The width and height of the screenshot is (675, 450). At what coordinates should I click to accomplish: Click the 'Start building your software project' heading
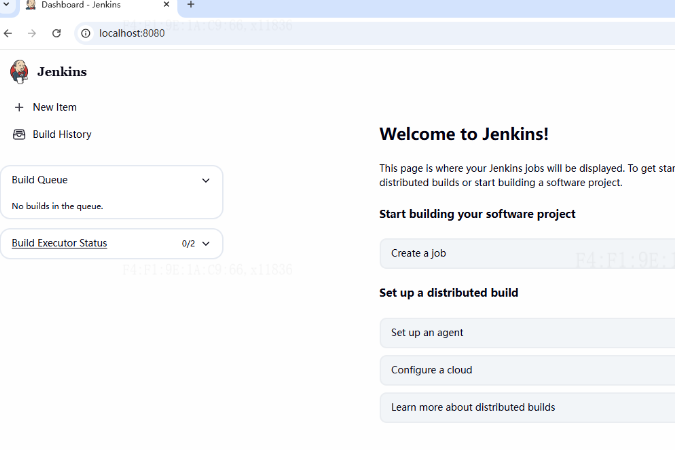[477, 214]
